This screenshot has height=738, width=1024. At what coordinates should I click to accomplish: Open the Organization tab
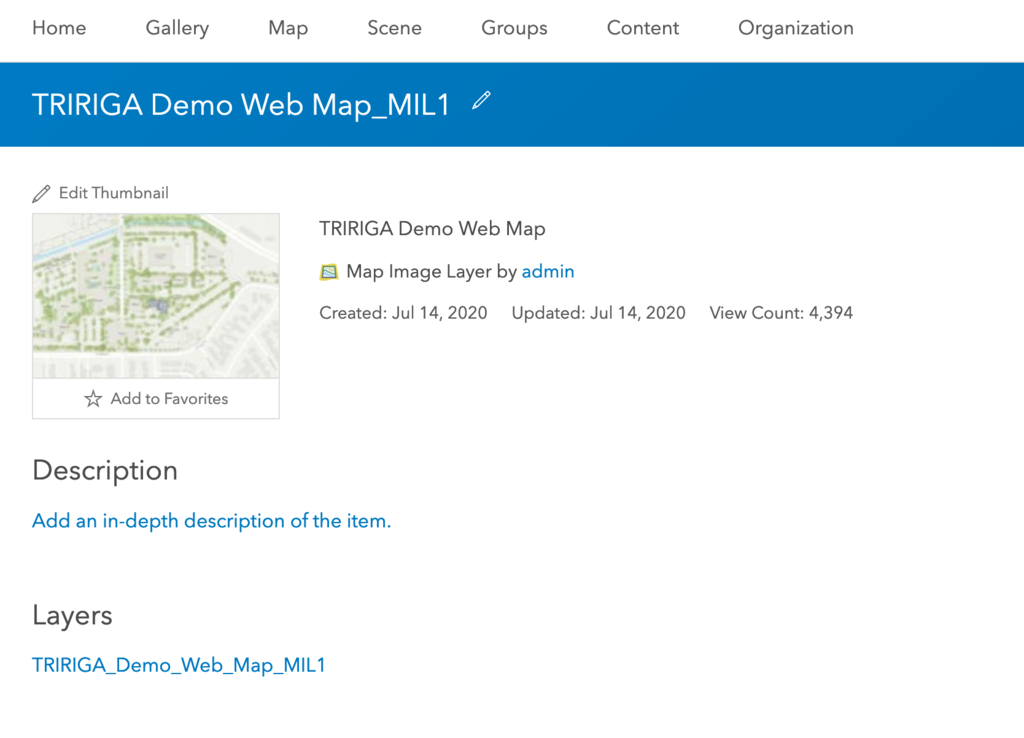pos(796,28)
